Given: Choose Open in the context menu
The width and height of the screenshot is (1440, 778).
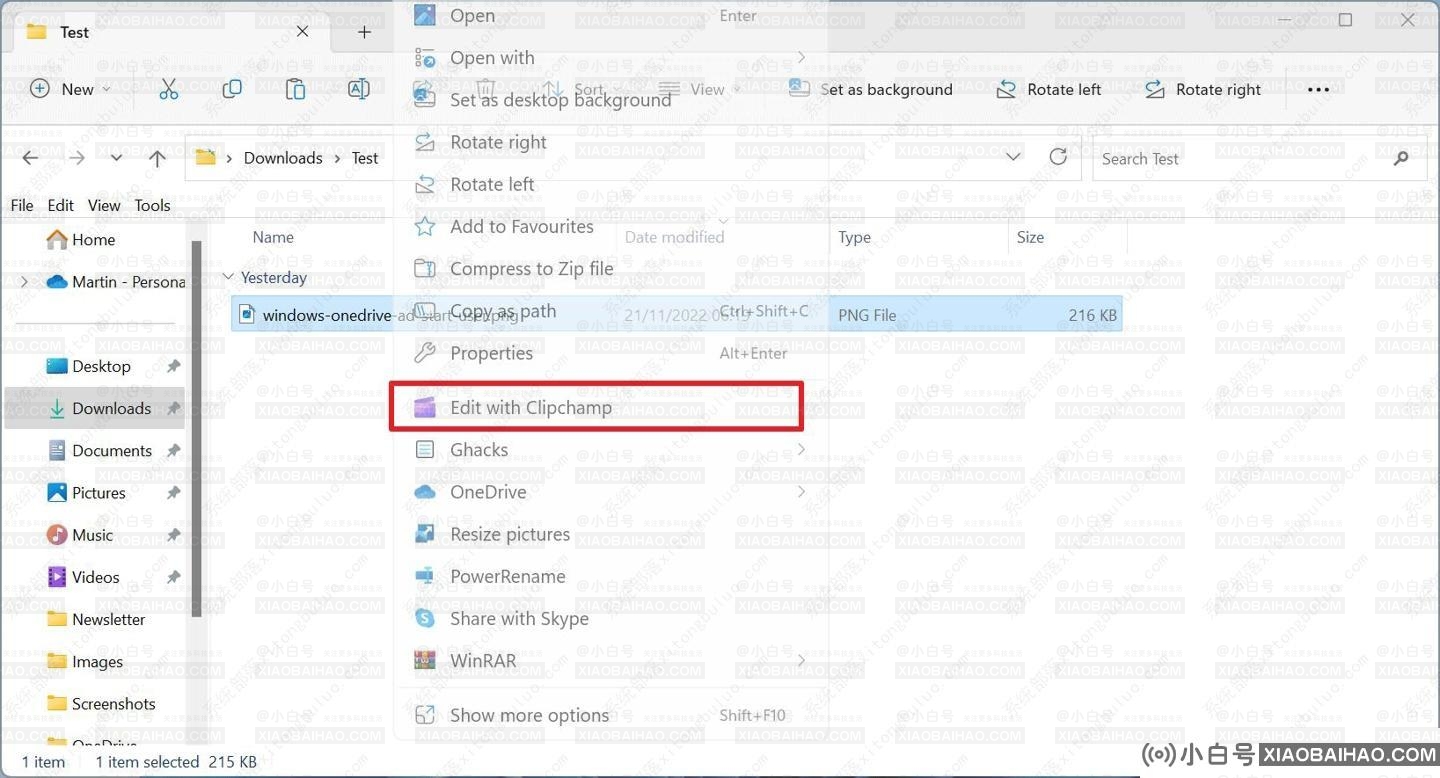Looking at the screenshot, I should [x=611, y=16].
